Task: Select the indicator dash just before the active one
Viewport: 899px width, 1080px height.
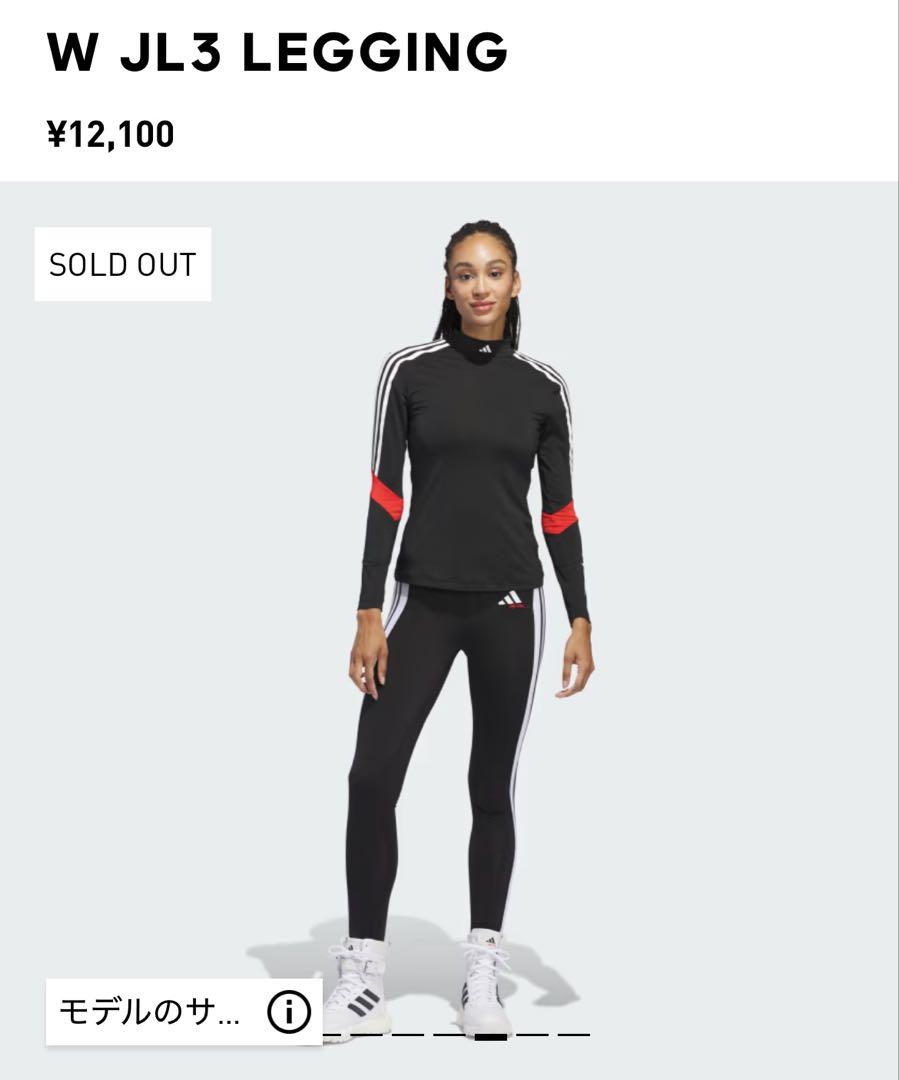Action: tap(450, 1035)
